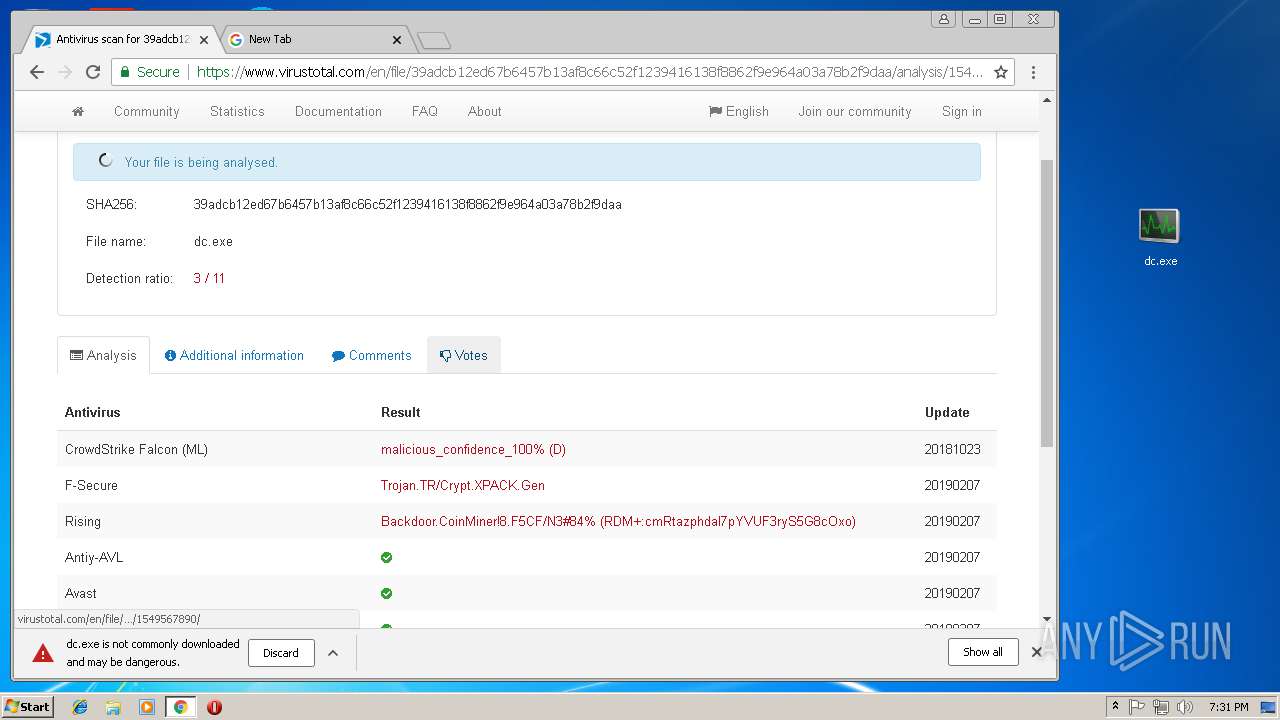The height and width of the screenshot is (720, 1280).
Task: Click Show all downloads button
Action: pos(983,652)
